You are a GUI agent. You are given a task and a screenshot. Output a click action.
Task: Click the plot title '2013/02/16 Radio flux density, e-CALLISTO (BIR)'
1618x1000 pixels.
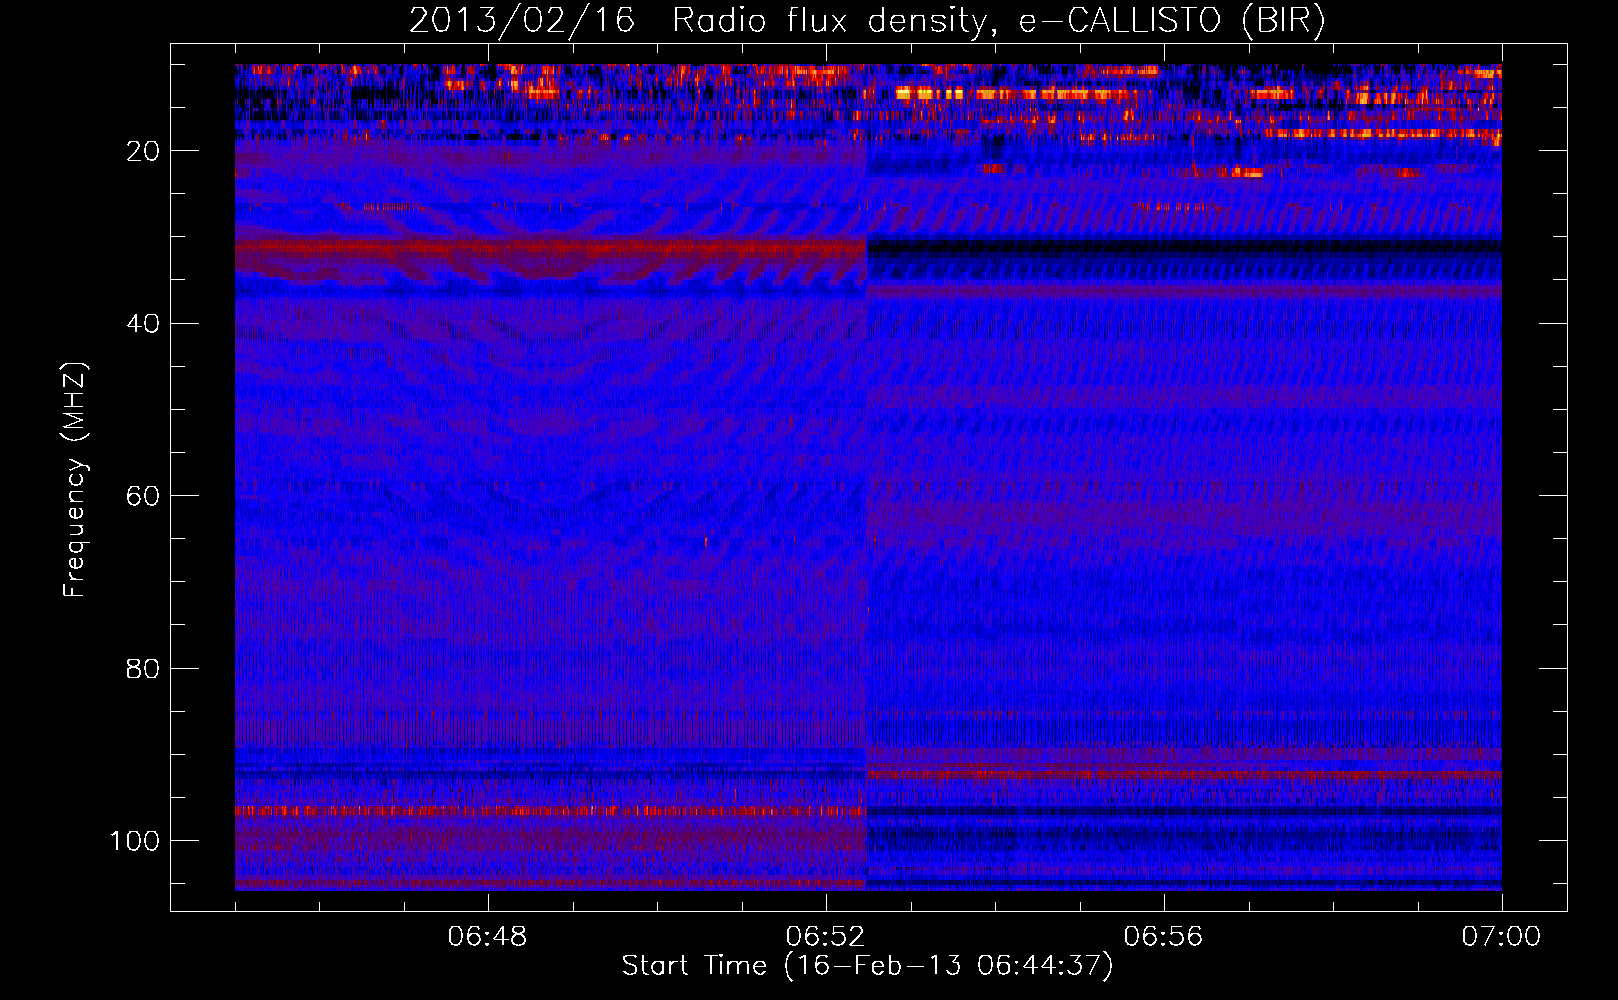click(867, 21)
